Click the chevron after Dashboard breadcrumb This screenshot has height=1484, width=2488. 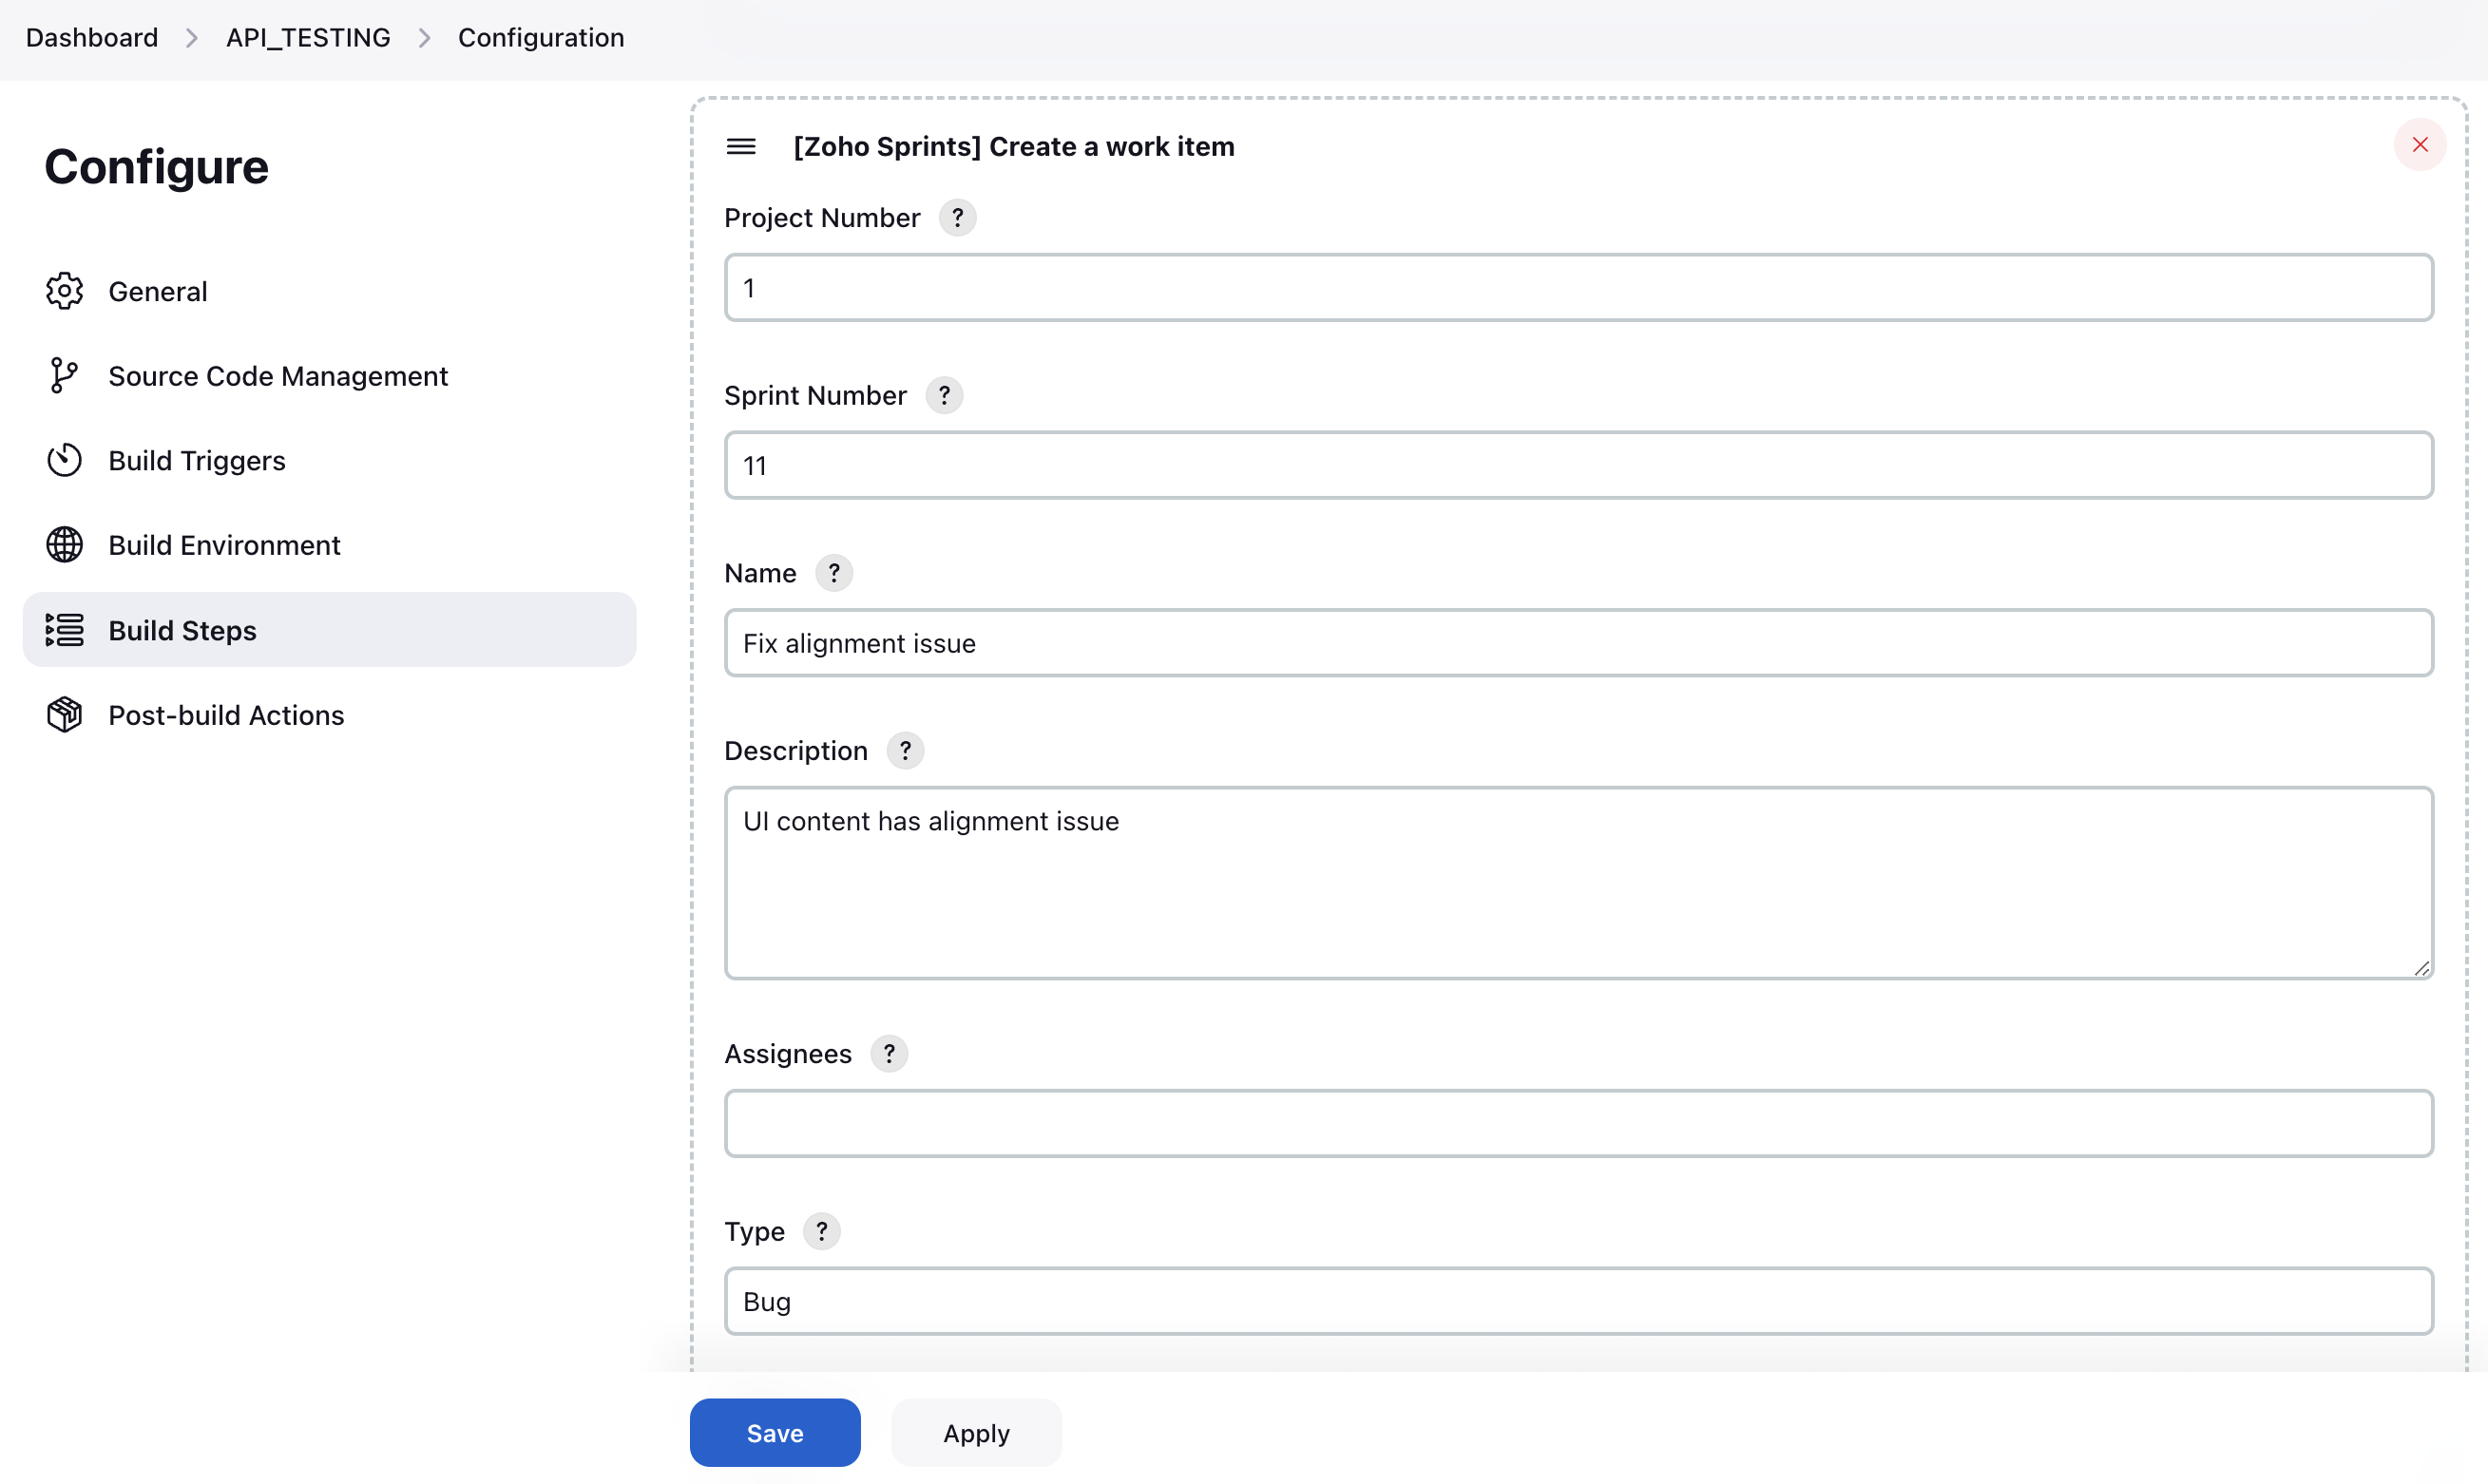[x=192, y=38]
